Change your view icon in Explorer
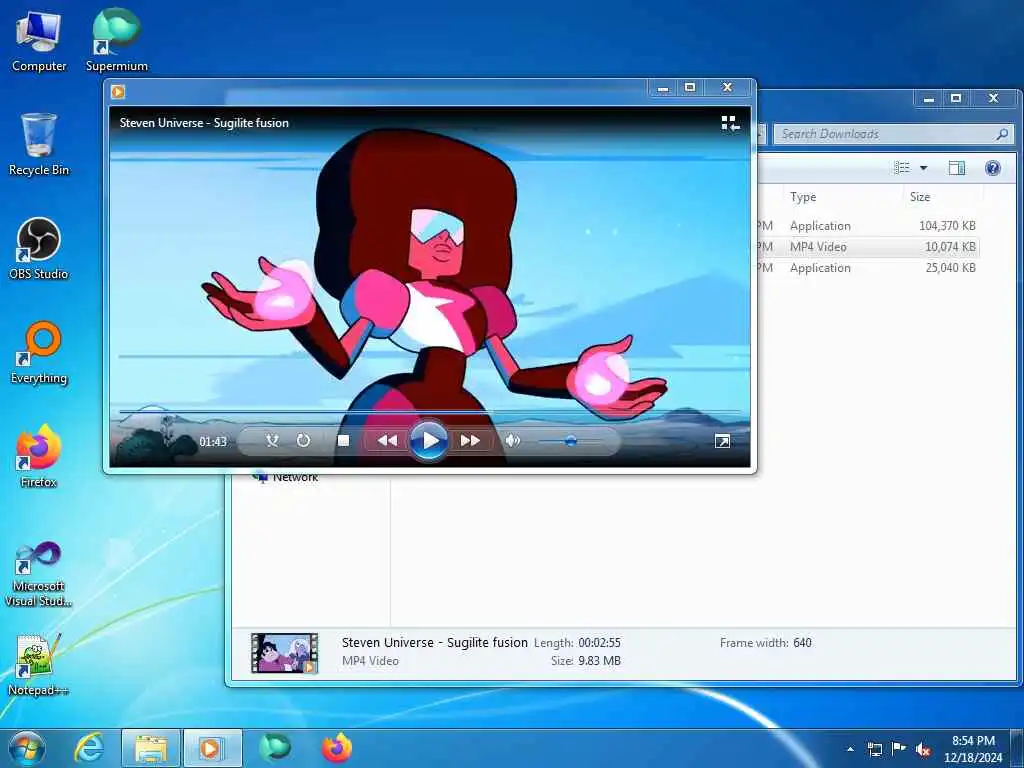 pyautogui.click(x=902, y=168)
